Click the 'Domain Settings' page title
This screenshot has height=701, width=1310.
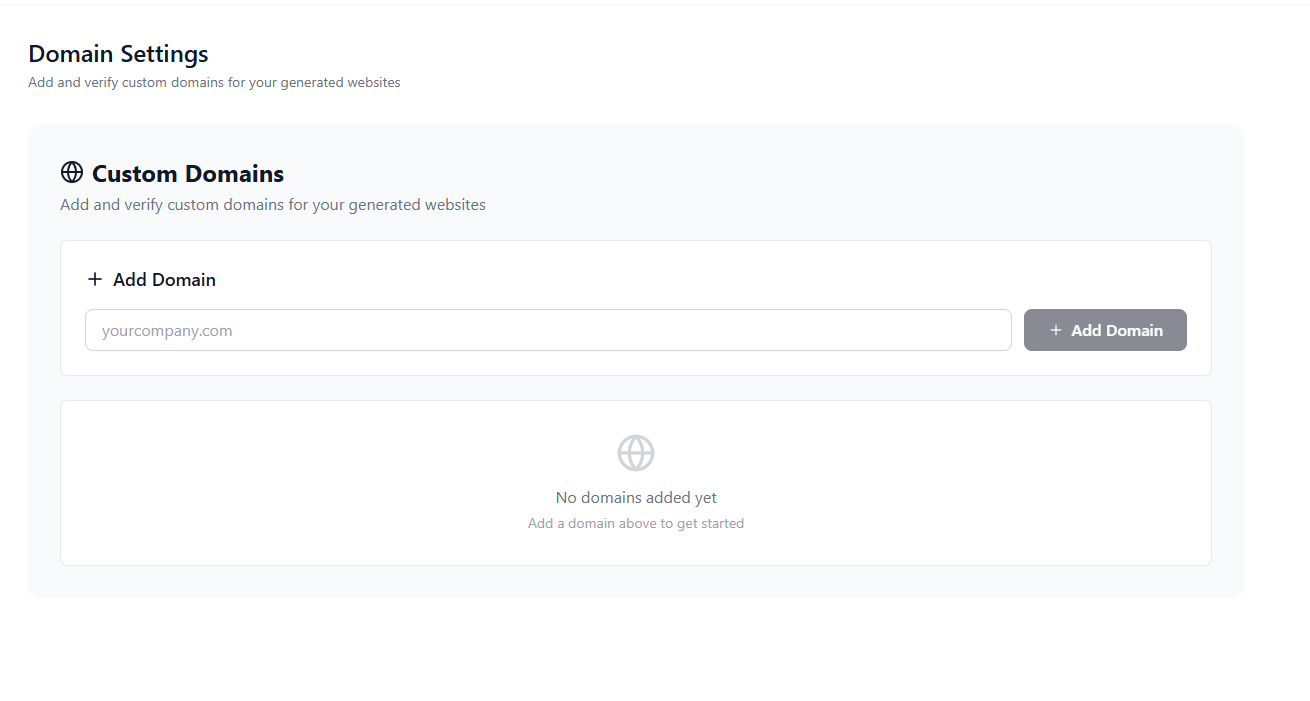coord(117,53)
